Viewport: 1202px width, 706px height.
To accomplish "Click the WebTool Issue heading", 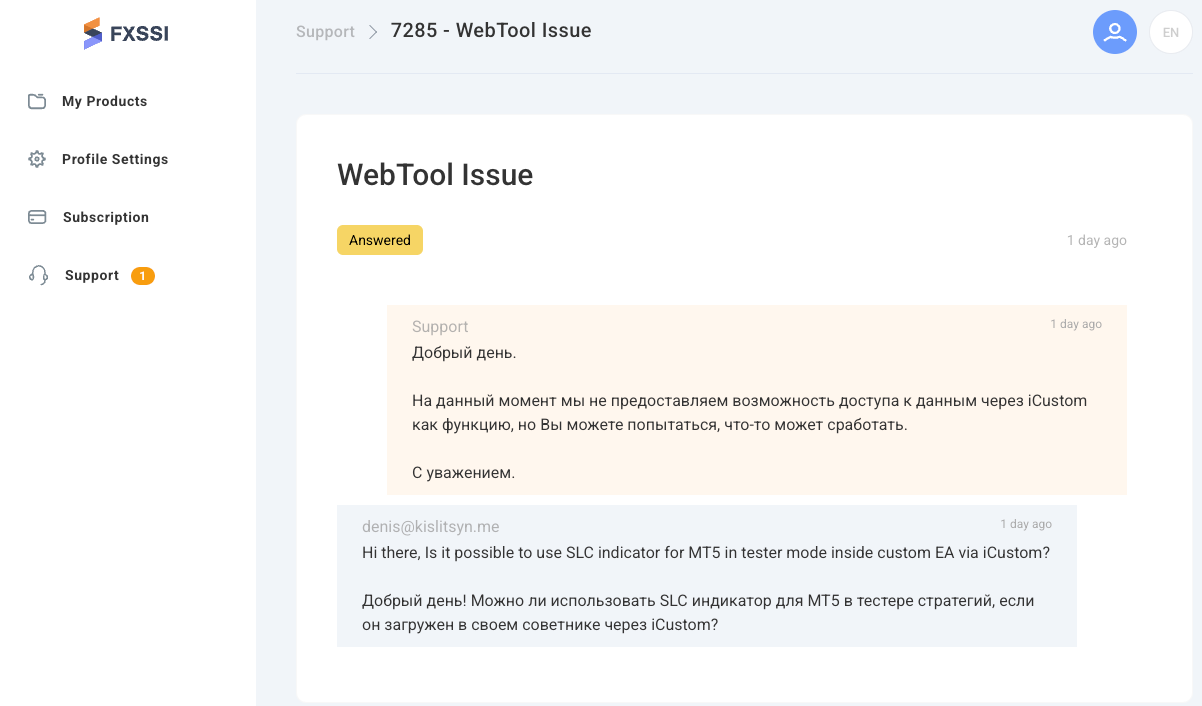I will [x=435, y=175].
